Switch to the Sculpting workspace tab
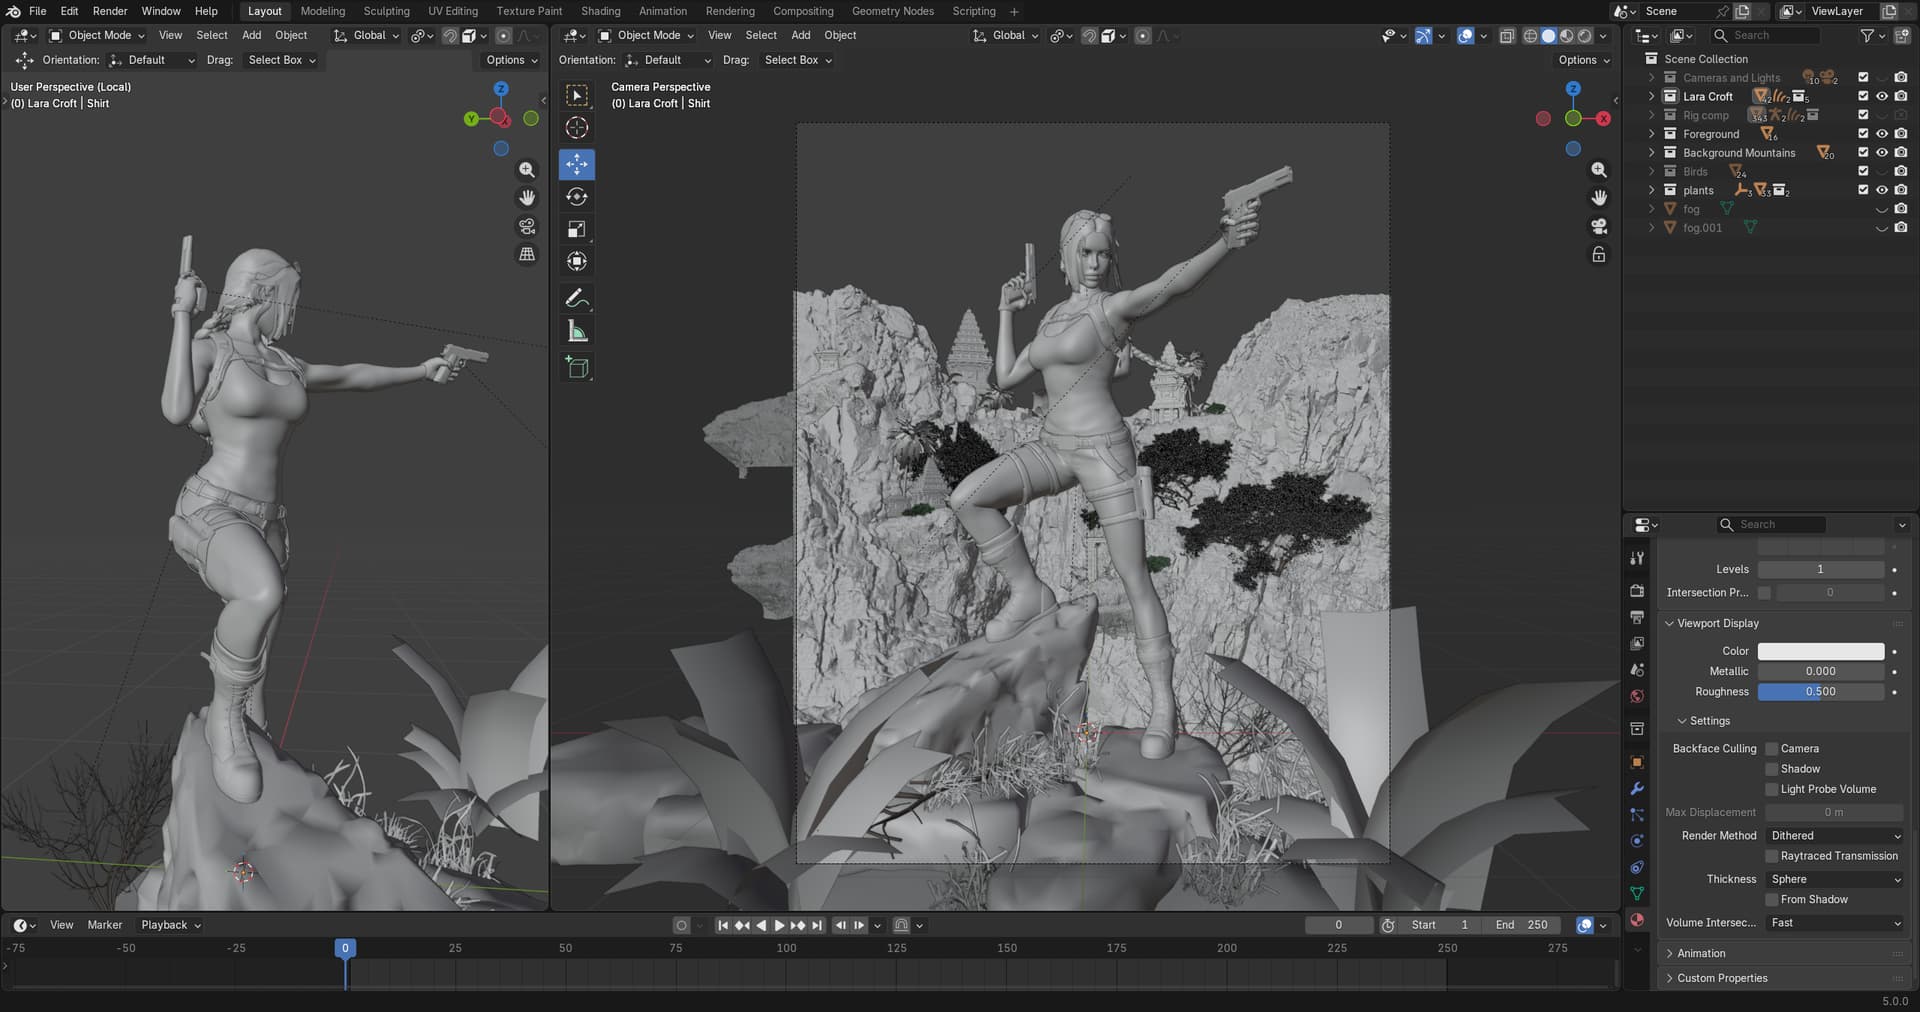Screen dimensions: 1920x1012 click(386, 11)
